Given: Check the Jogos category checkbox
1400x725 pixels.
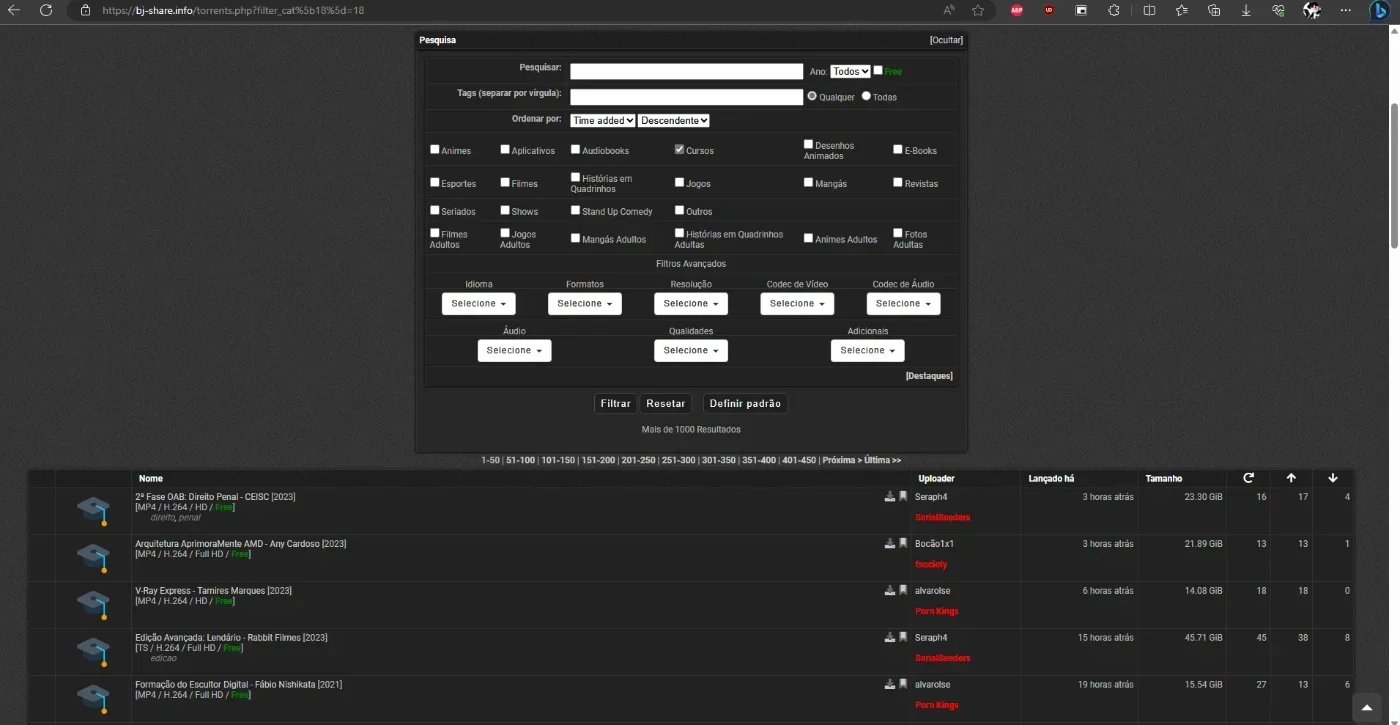Looking at the screenshot, I should (679, 182).
